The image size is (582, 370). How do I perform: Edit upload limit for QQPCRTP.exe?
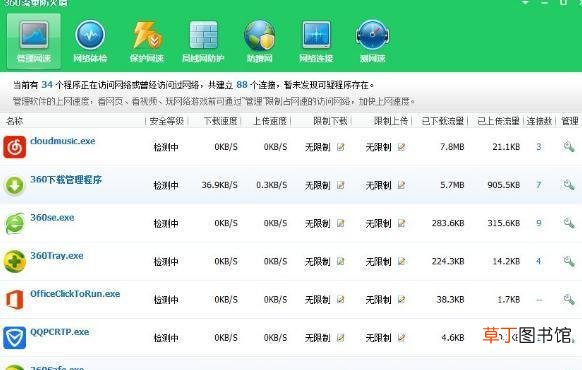point(401,337)
